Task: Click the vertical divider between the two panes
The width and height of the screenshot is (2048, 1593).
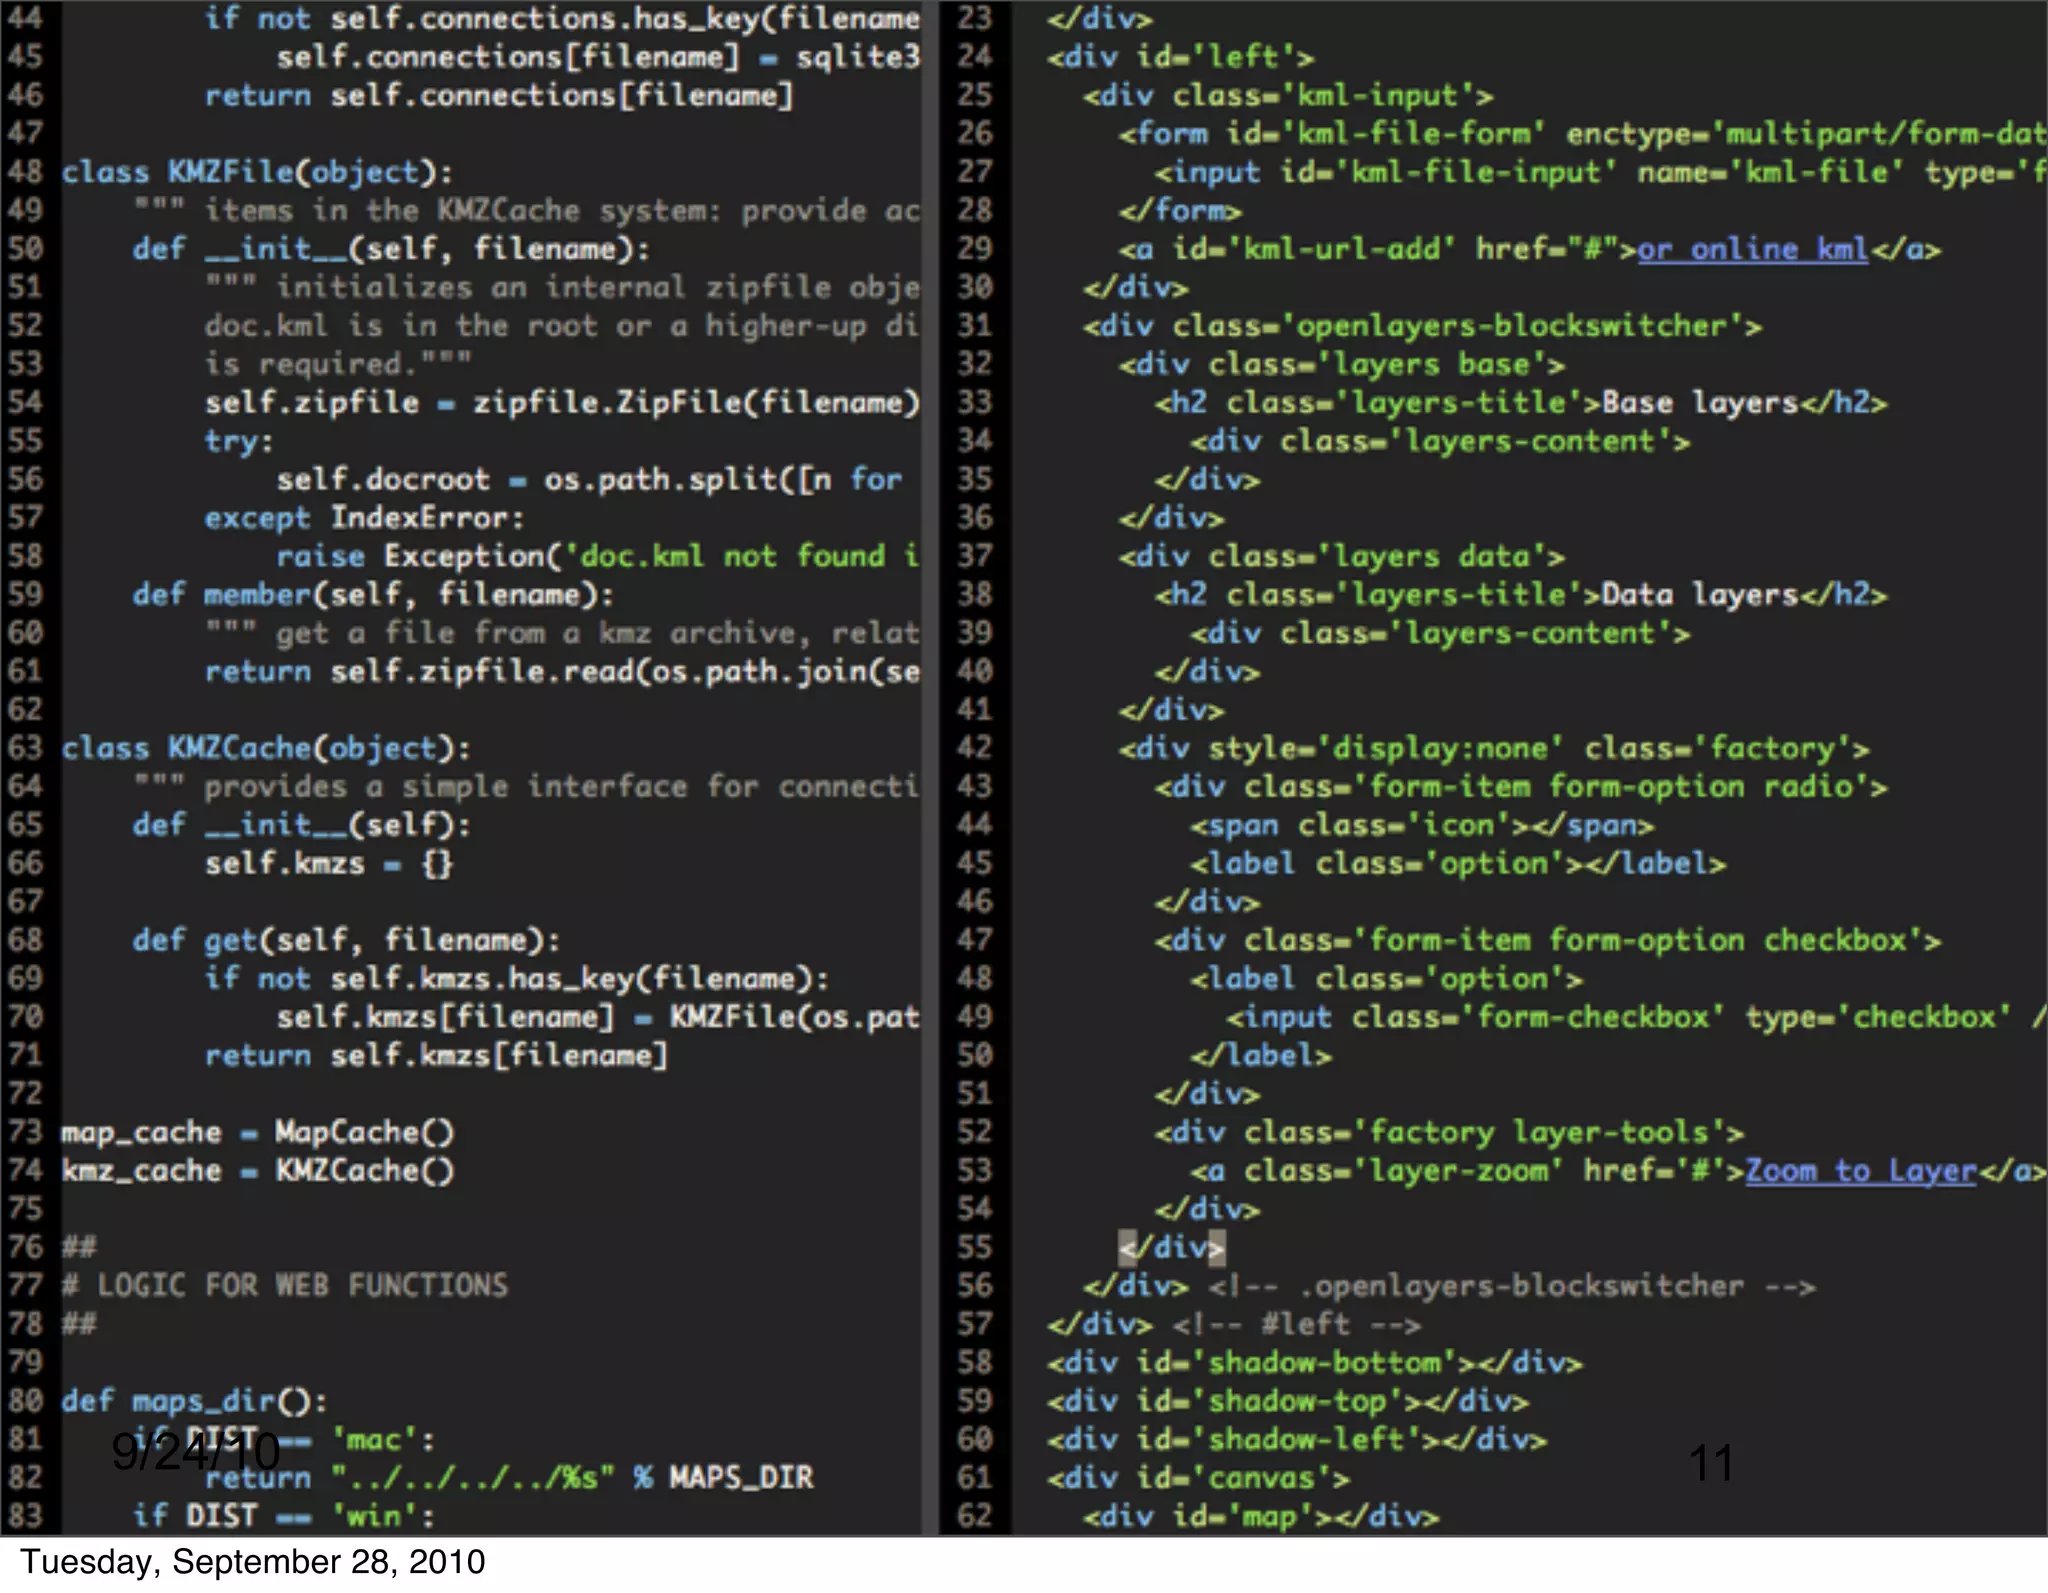Action: pos(930,768)
